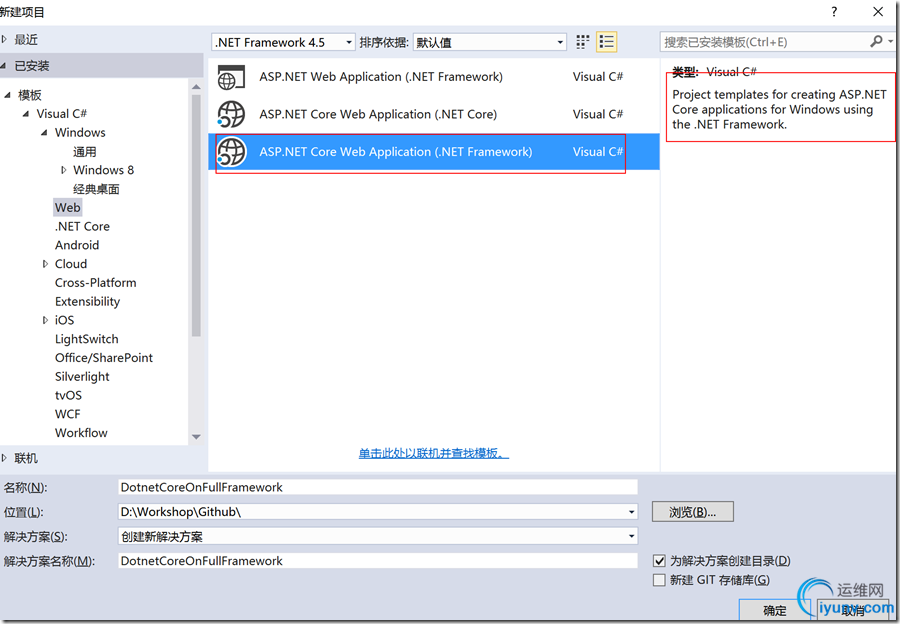
Task: Select the 通用 tree item
Action: [x=84, y=152]
